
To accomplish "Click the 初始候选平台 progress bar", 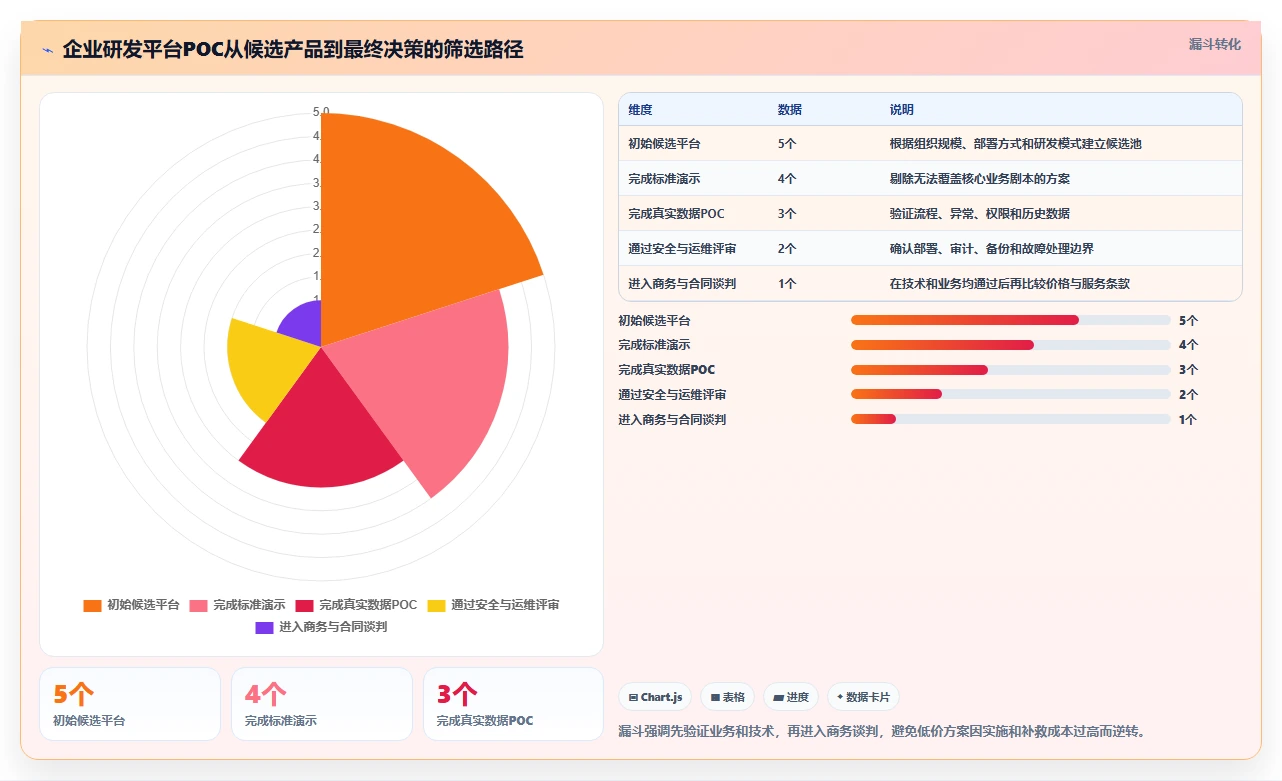I will coord(1010,320).
